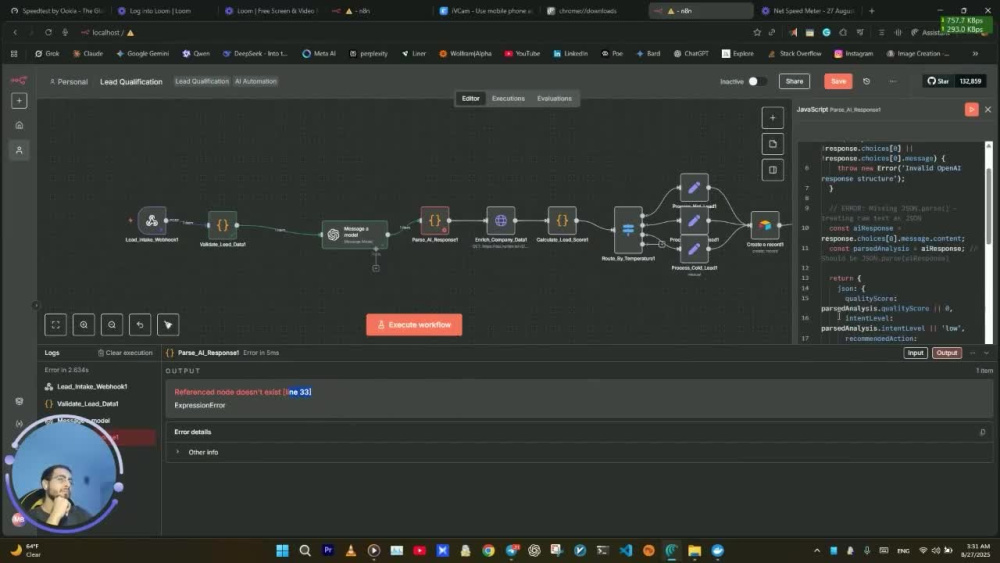
Task: Copy the error details
Action: point(982,432)
